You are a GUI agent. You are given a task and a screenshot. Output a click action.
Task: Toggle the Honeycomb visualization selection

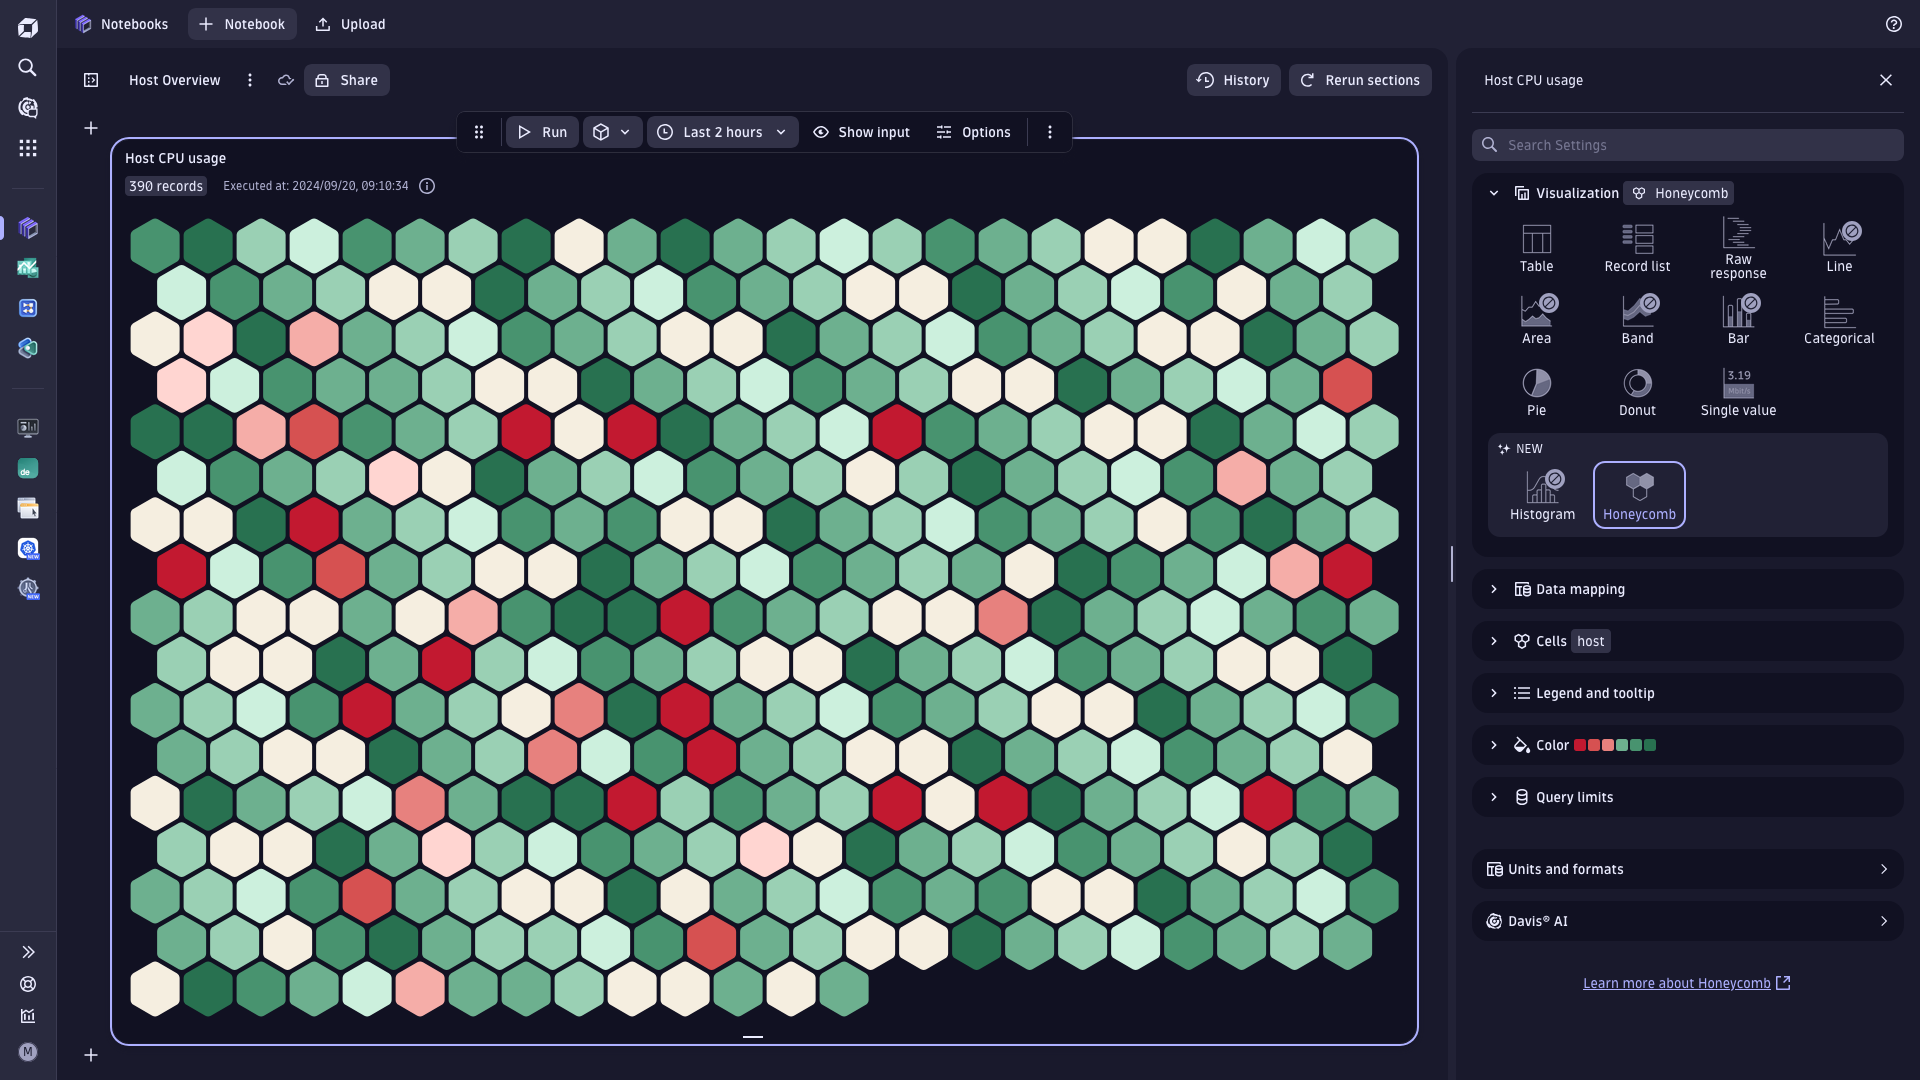point(1639,495)
